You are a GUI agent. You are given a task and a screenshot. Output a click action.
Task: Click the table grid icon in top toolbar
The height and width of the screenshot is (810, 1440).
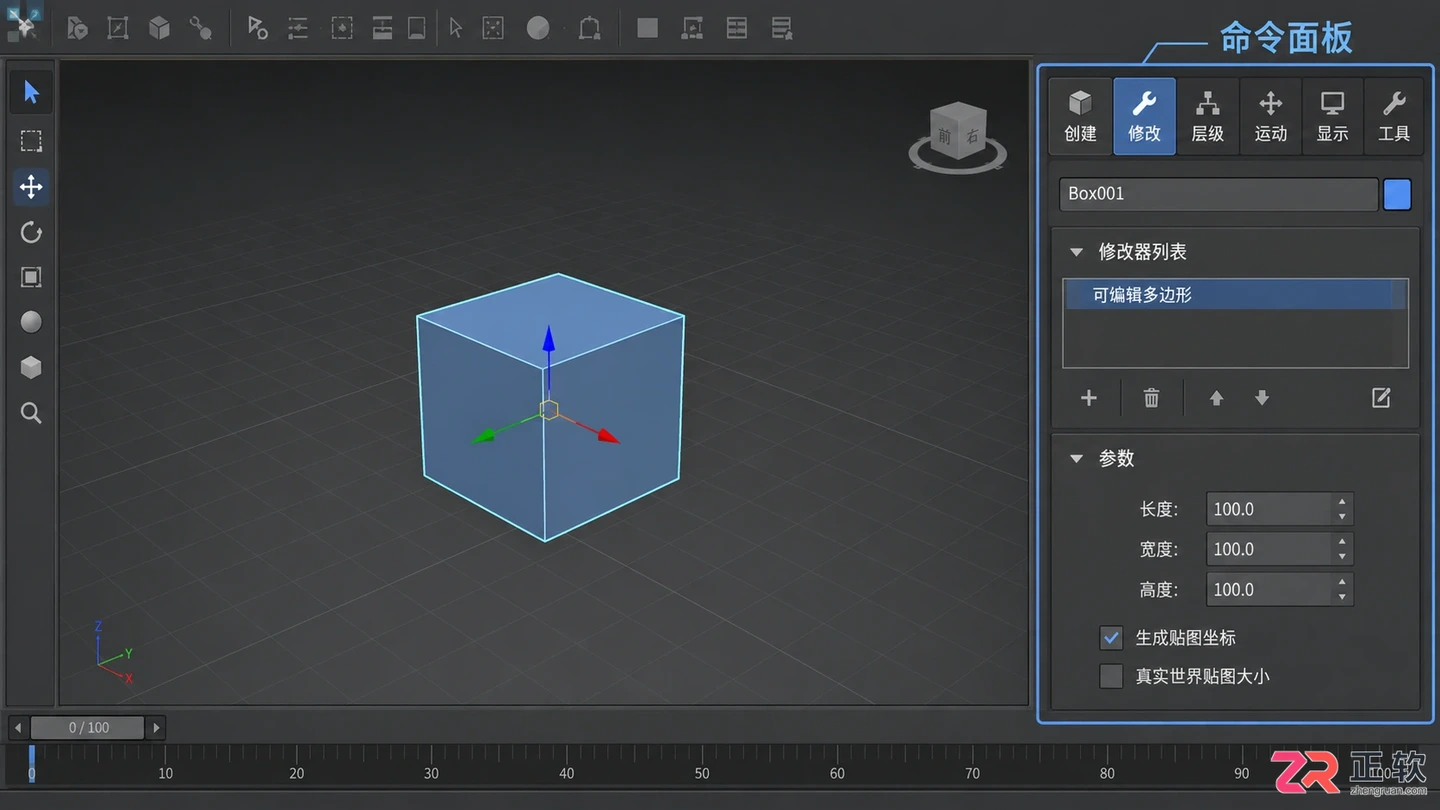[737, 28]
